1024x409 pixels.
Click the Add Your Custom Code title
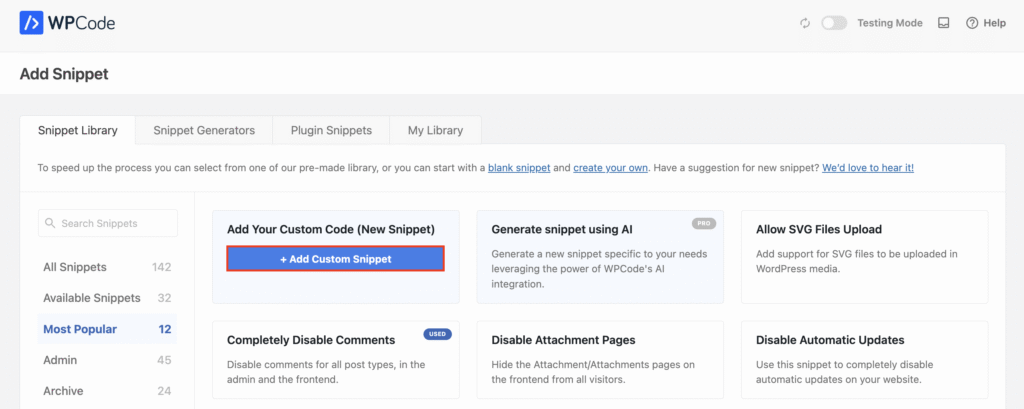(330, 229)
